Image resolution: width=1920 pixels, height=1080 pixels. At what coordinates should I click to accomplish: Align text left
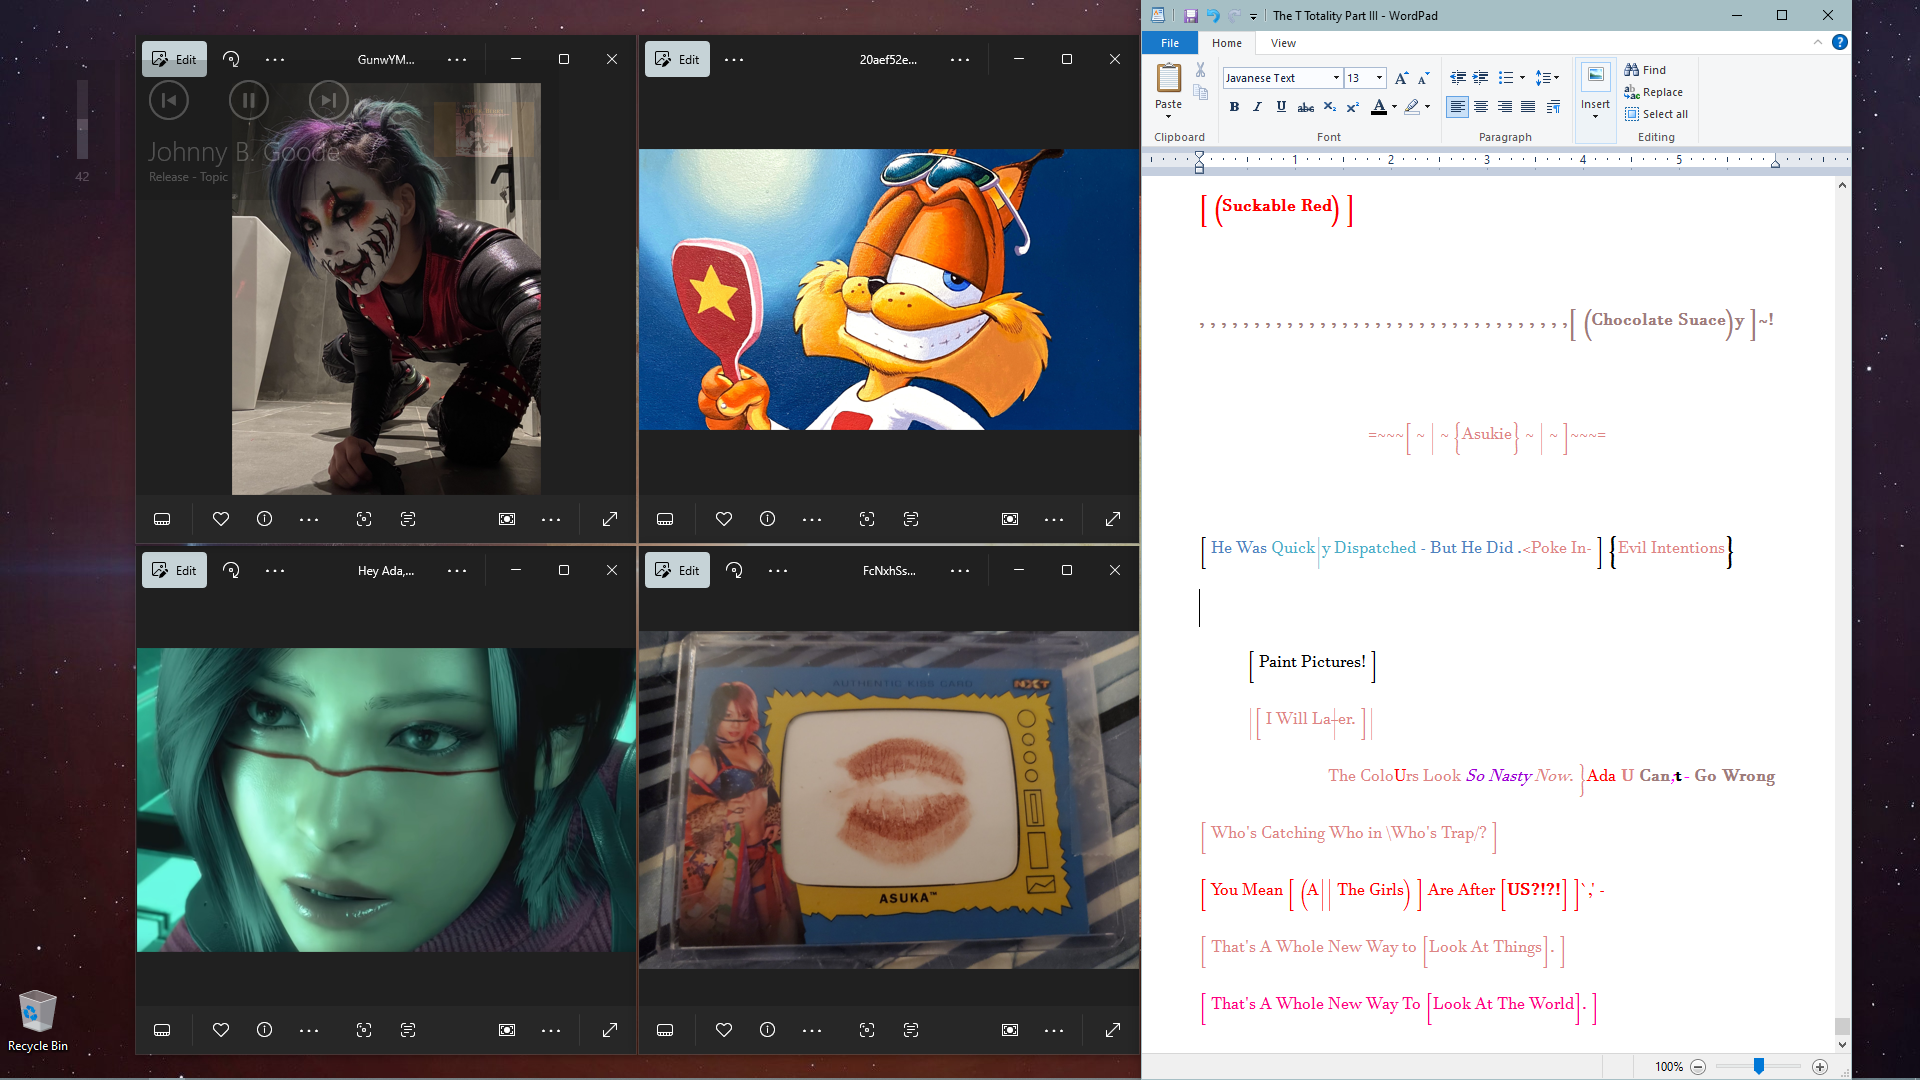pos(1458,107)
